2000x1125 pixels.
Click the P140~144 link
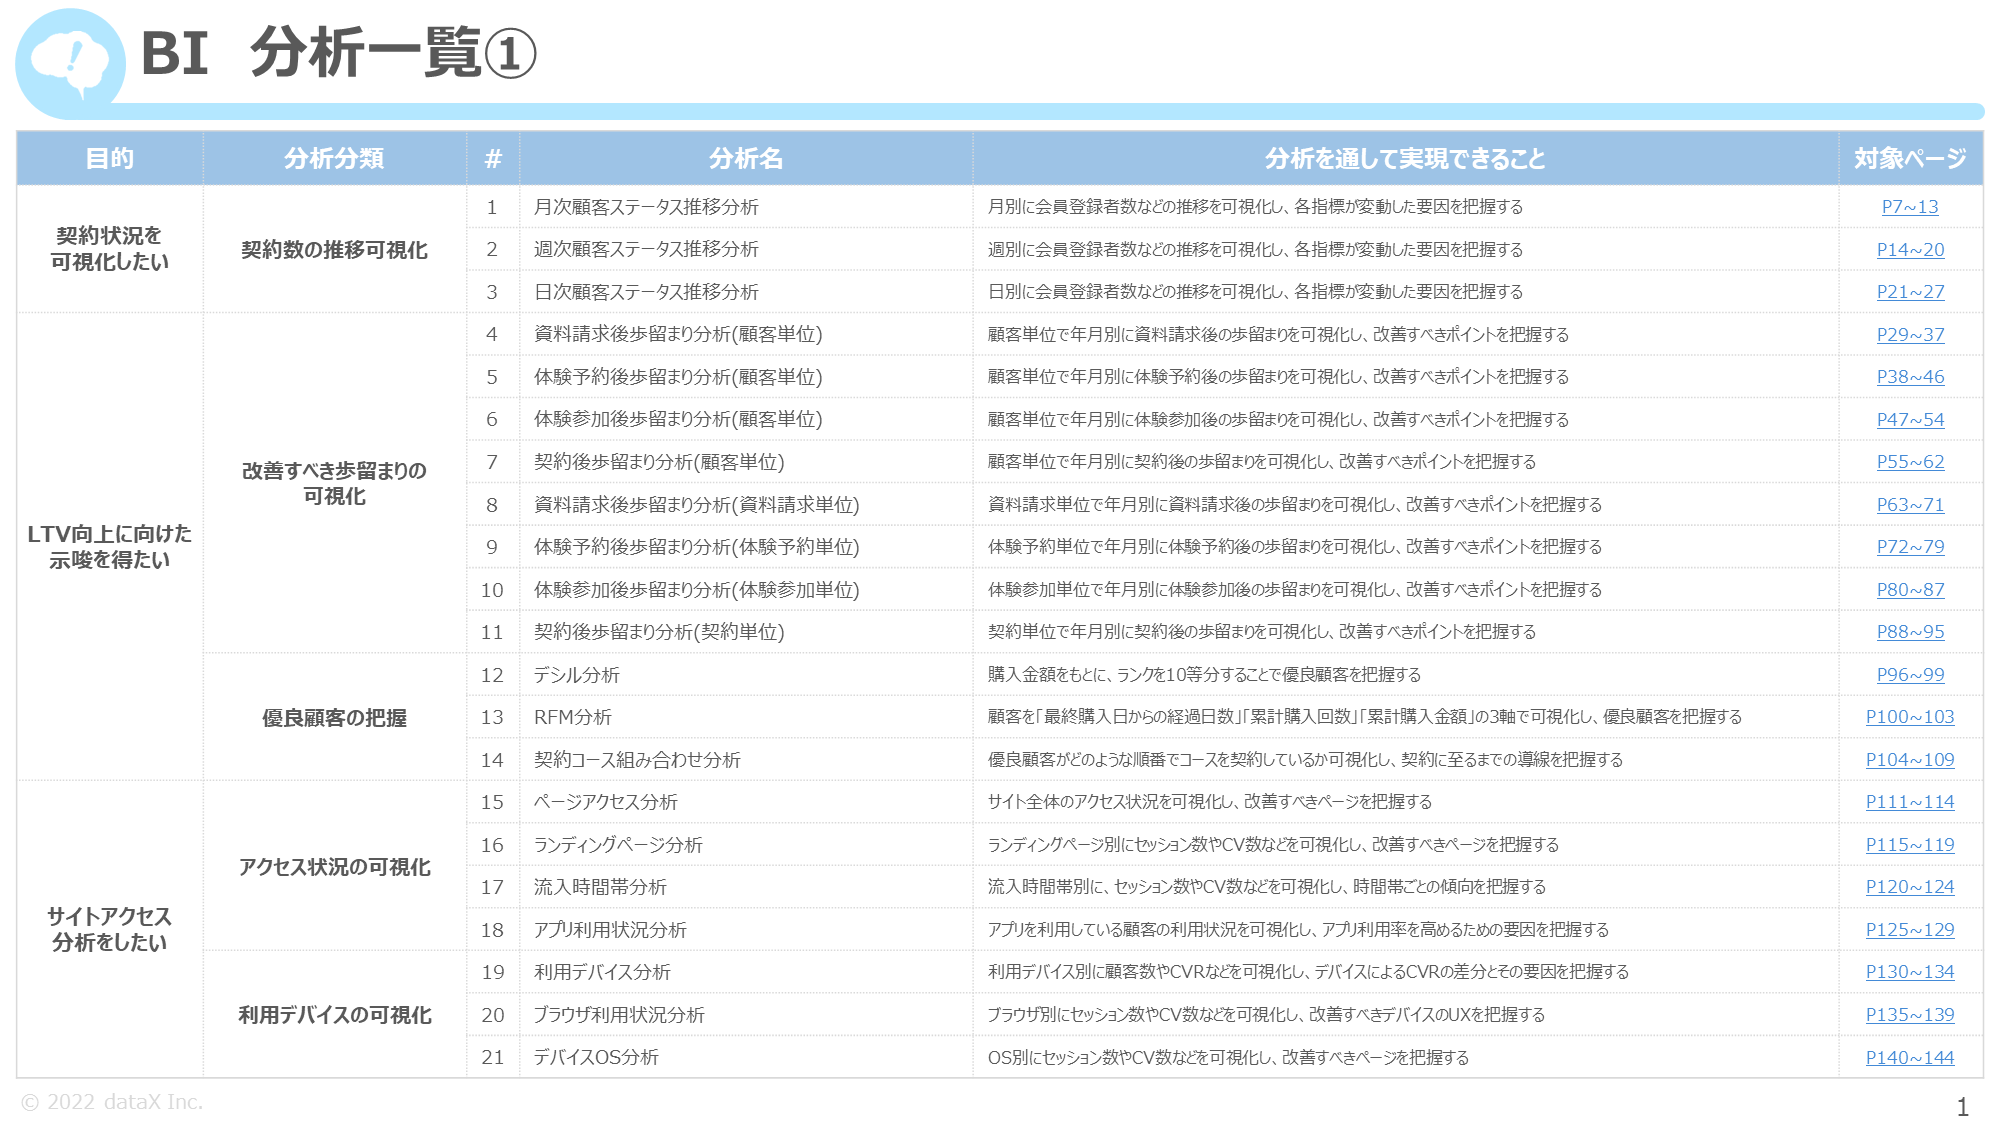1910,1058
